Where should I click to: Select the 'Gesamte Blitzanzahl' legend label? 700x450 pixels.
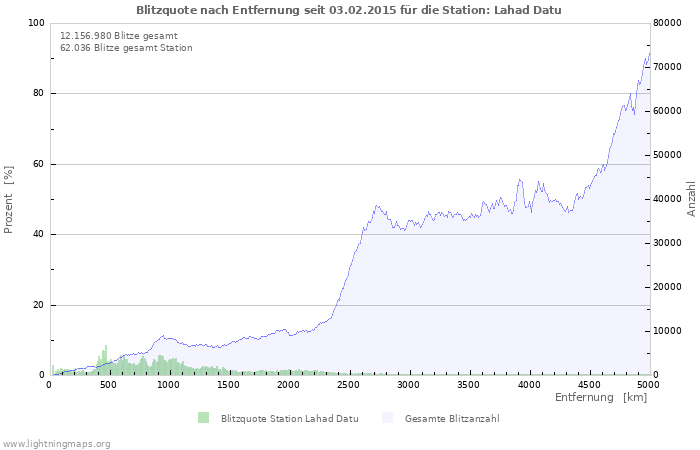point(451,419)
